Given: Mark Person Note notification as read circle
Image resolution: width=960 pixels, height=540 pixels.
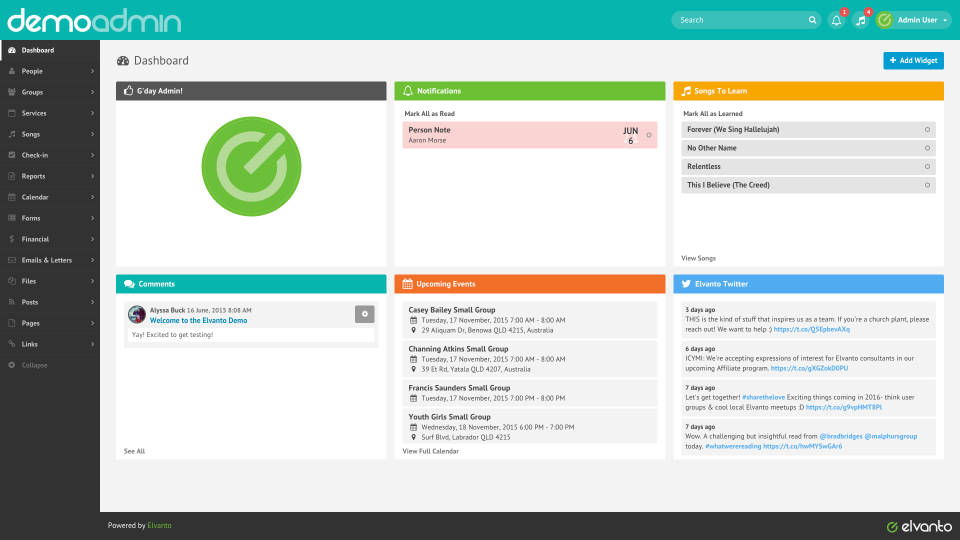Looking at the screenshot, I should click(649, 135).
